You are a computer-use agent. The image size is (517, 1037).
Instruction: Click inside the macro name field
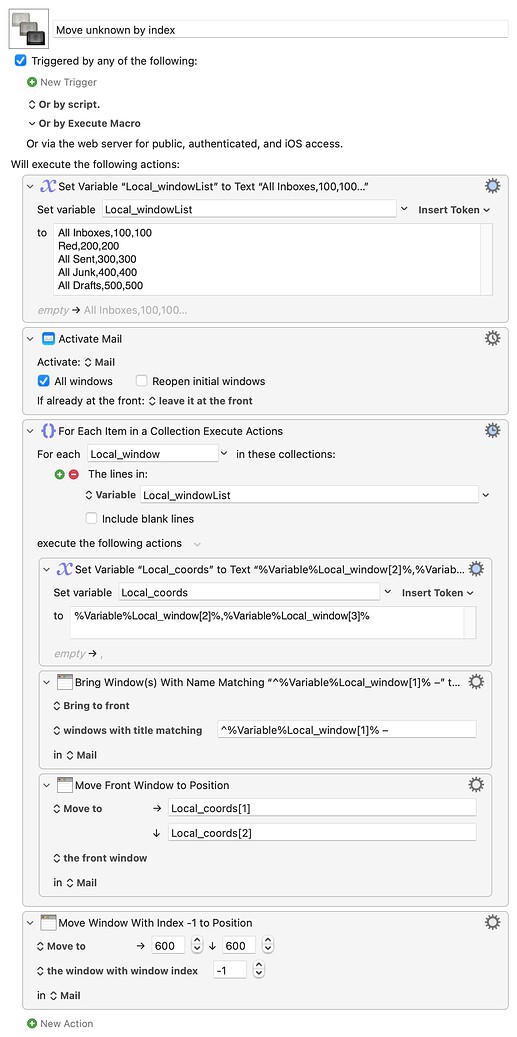(281, 29)
